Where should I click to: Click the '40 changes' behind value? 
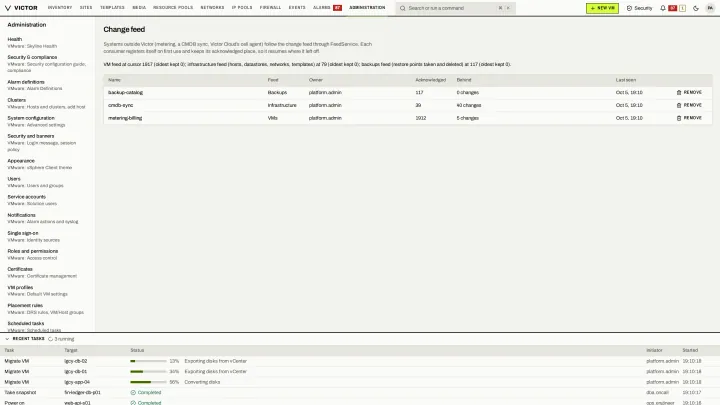tap(469, 105)
